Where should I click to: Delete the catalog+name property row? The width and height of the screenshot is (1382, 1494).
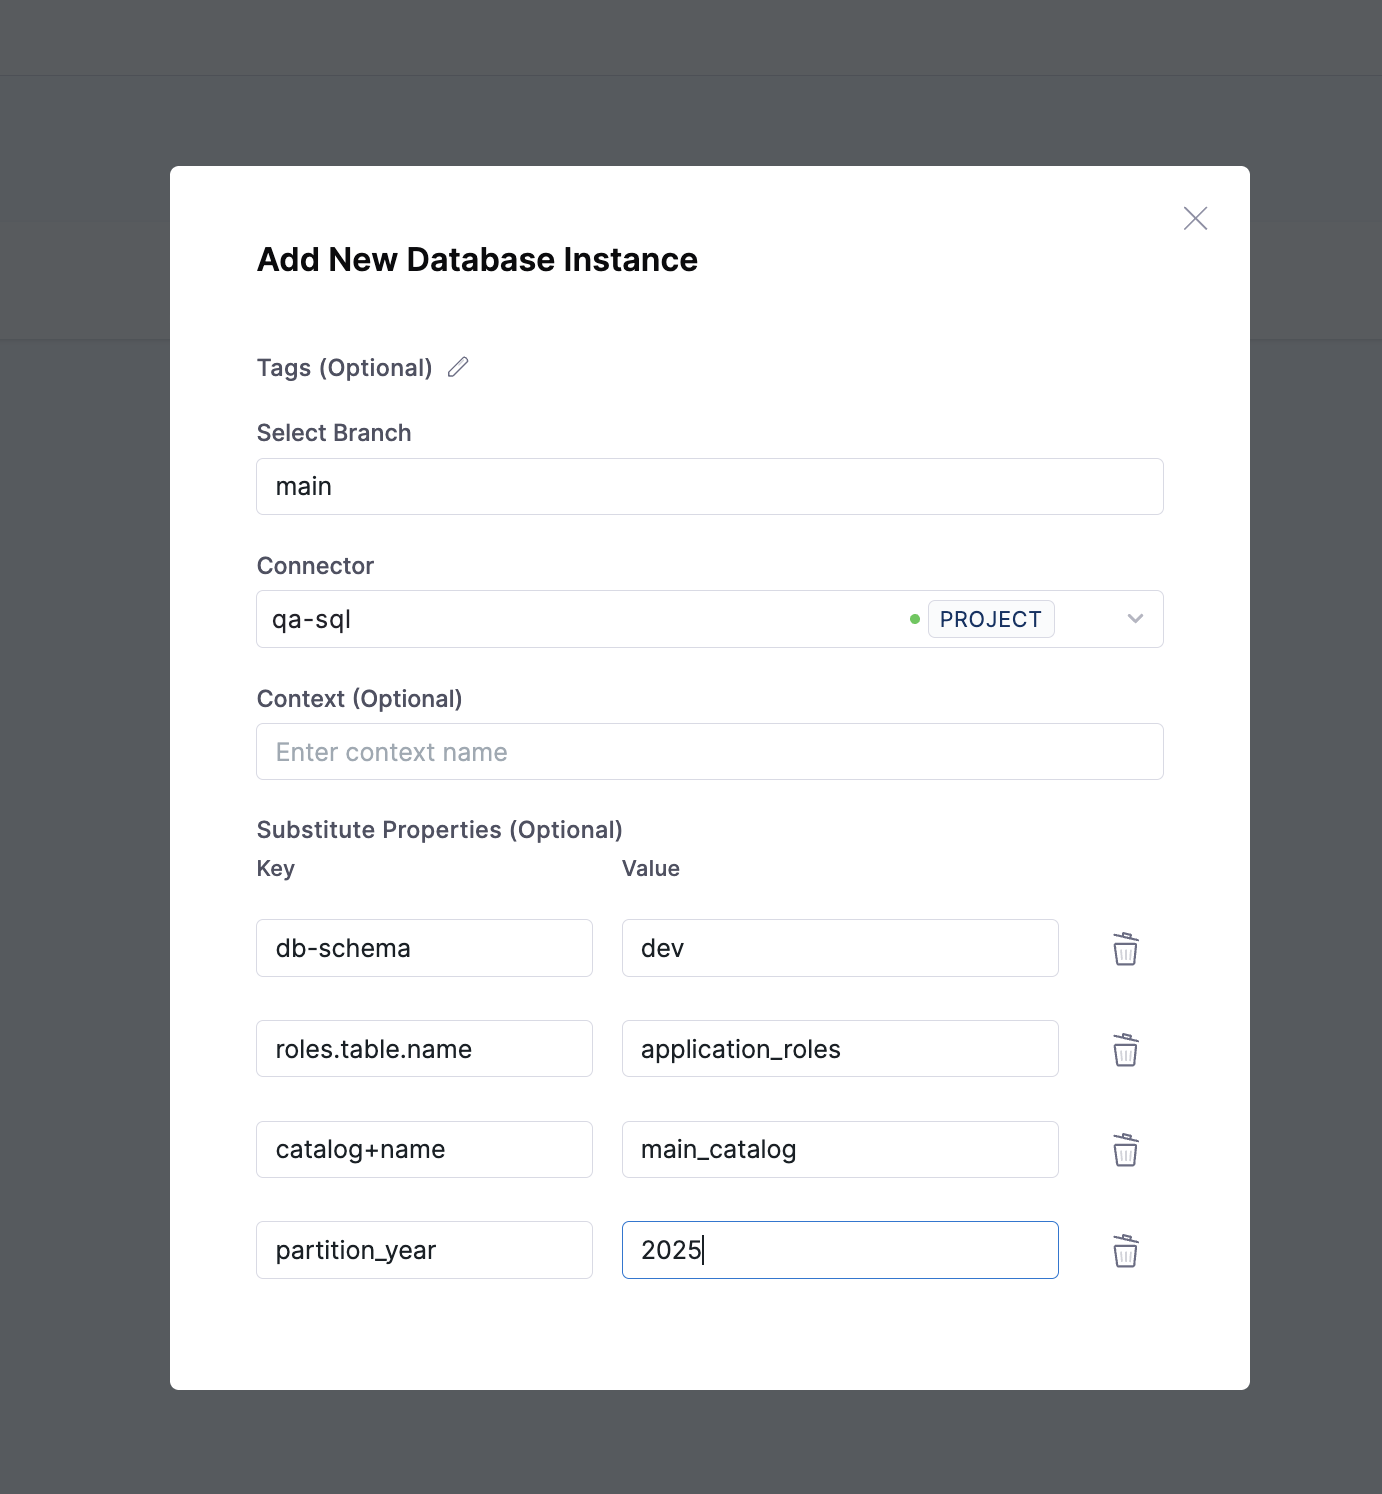[1125, 1150]
